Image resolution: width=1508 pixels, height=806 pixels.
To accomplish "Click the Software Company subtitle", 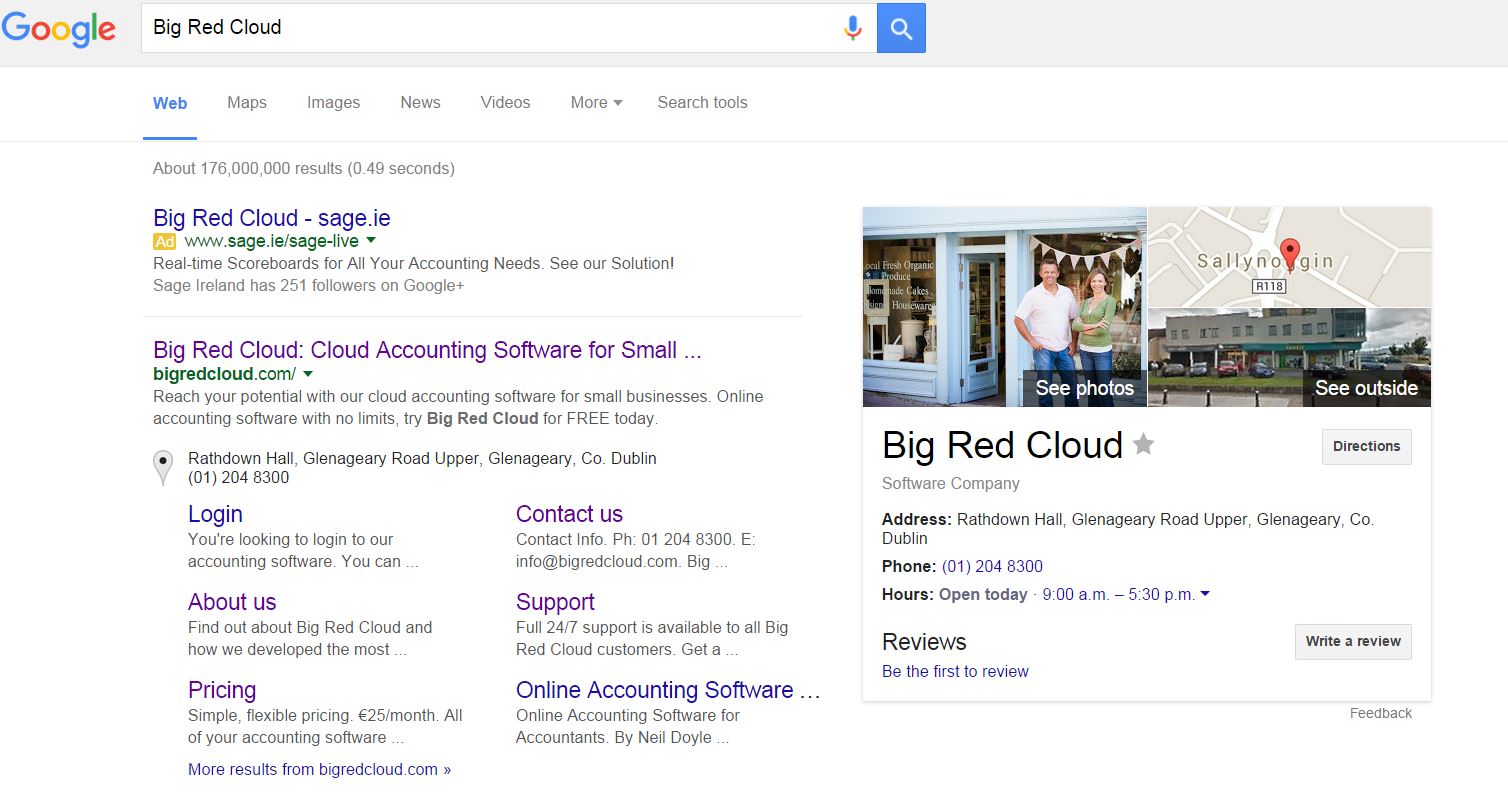I will pos(951,483).
